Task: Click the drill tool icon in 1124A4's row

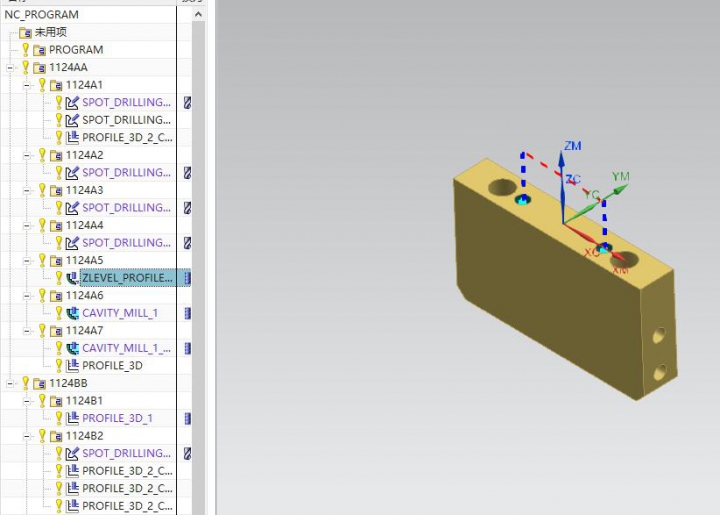Action: (187, 243)
